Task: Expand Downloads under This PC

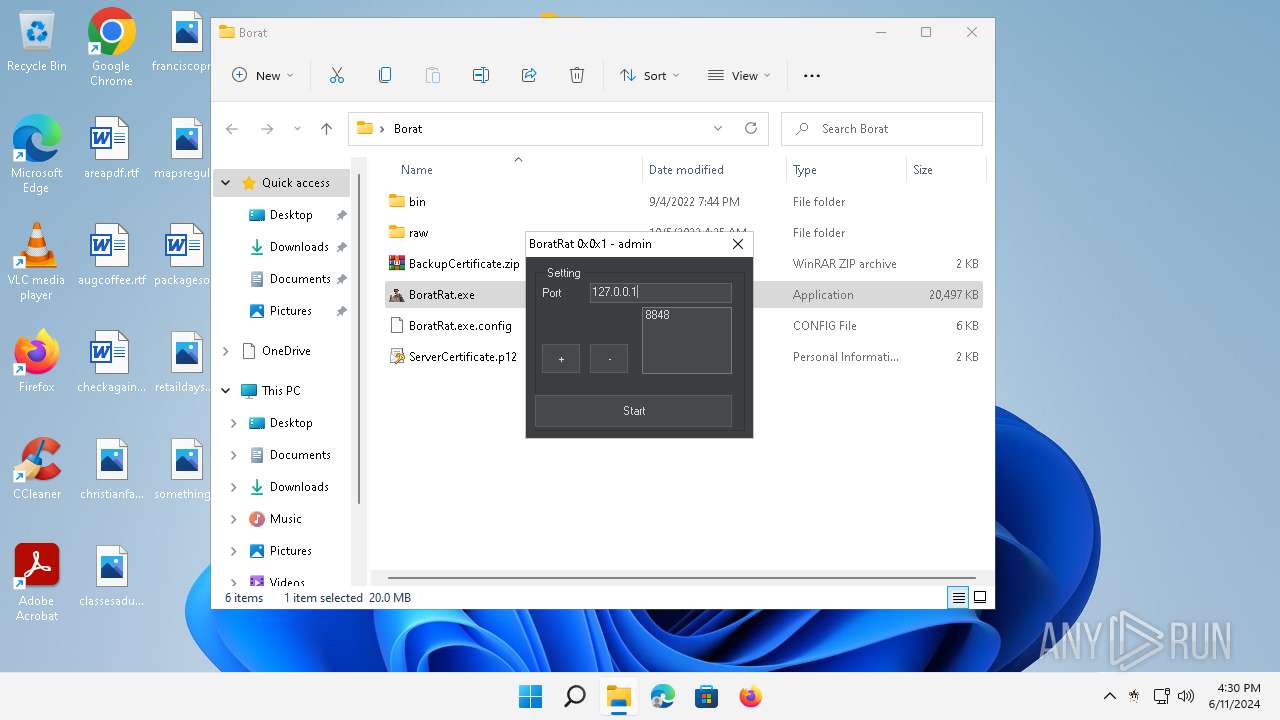Action: click(233, 487)
